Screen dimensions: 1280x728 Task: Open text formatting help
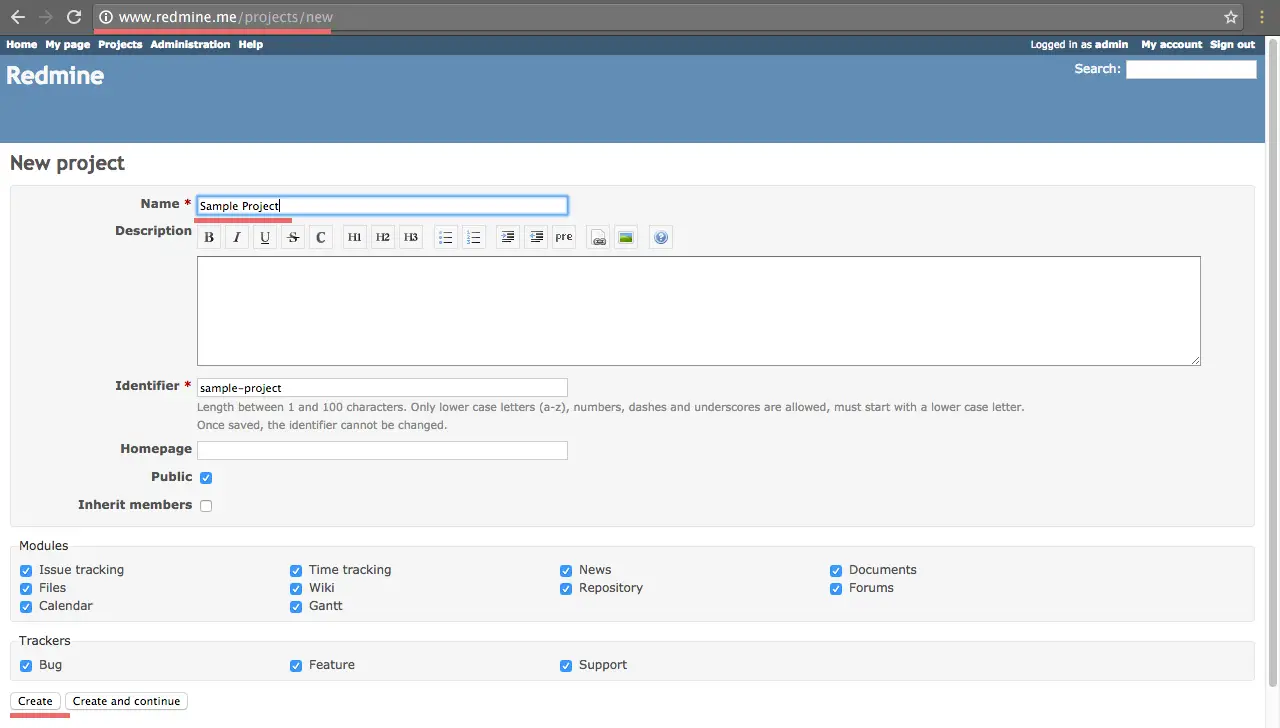click(x=660, y=237)
